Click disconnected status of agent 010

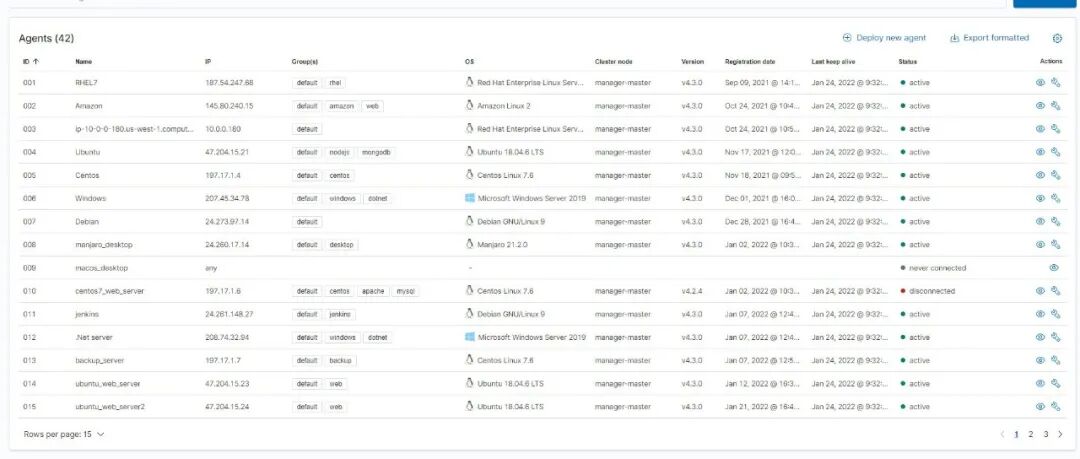pyautogui.click(x=928, y=291)
